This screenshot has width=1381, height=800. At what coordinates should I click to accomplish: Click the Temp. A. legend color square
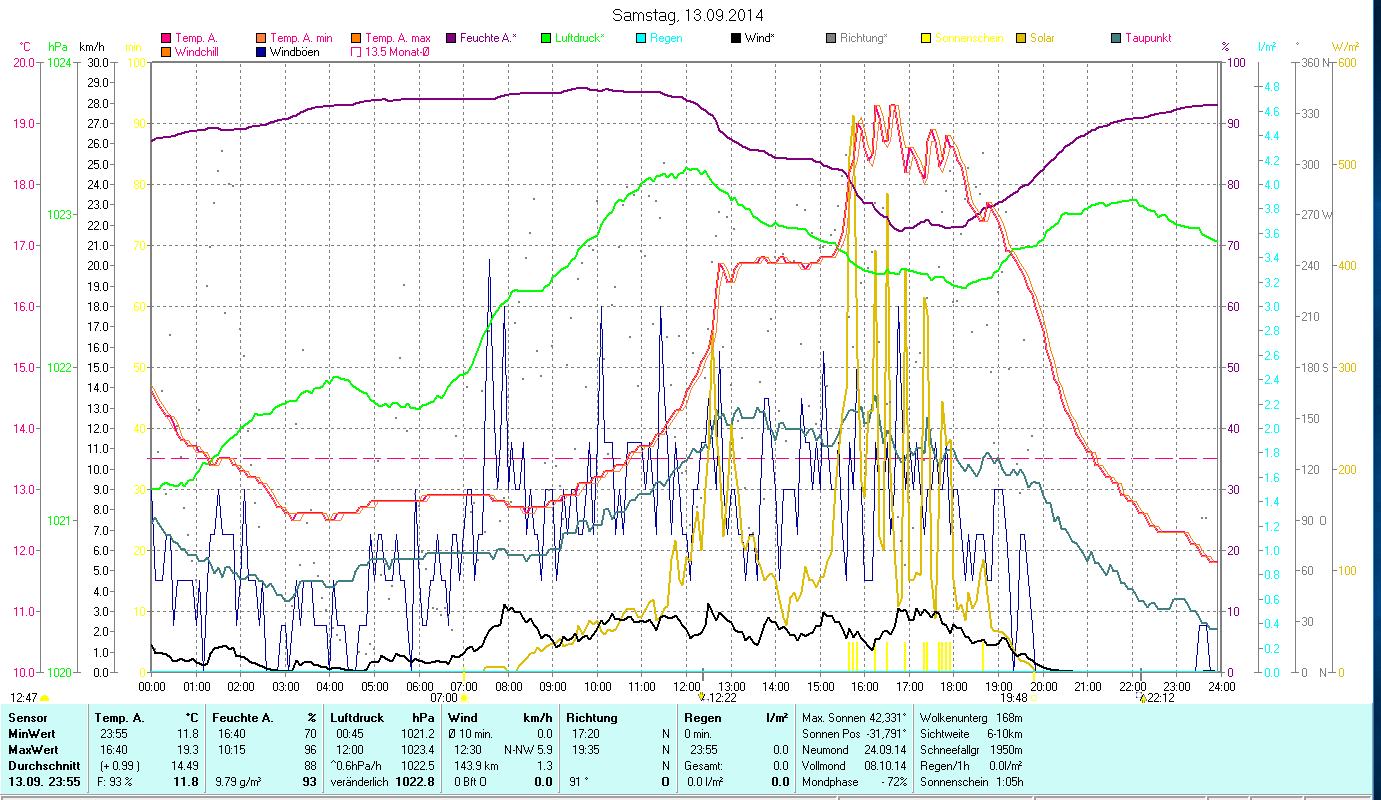point(166,38)
